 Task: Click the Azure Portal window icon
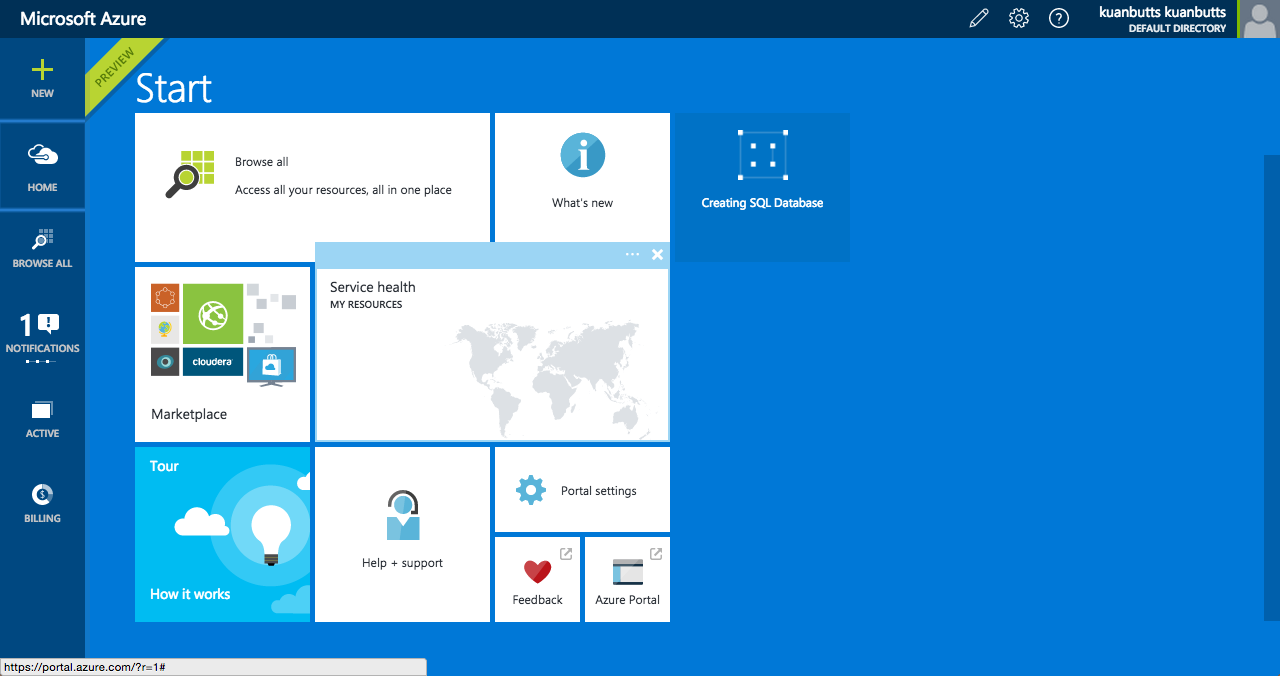click(628, 572)
